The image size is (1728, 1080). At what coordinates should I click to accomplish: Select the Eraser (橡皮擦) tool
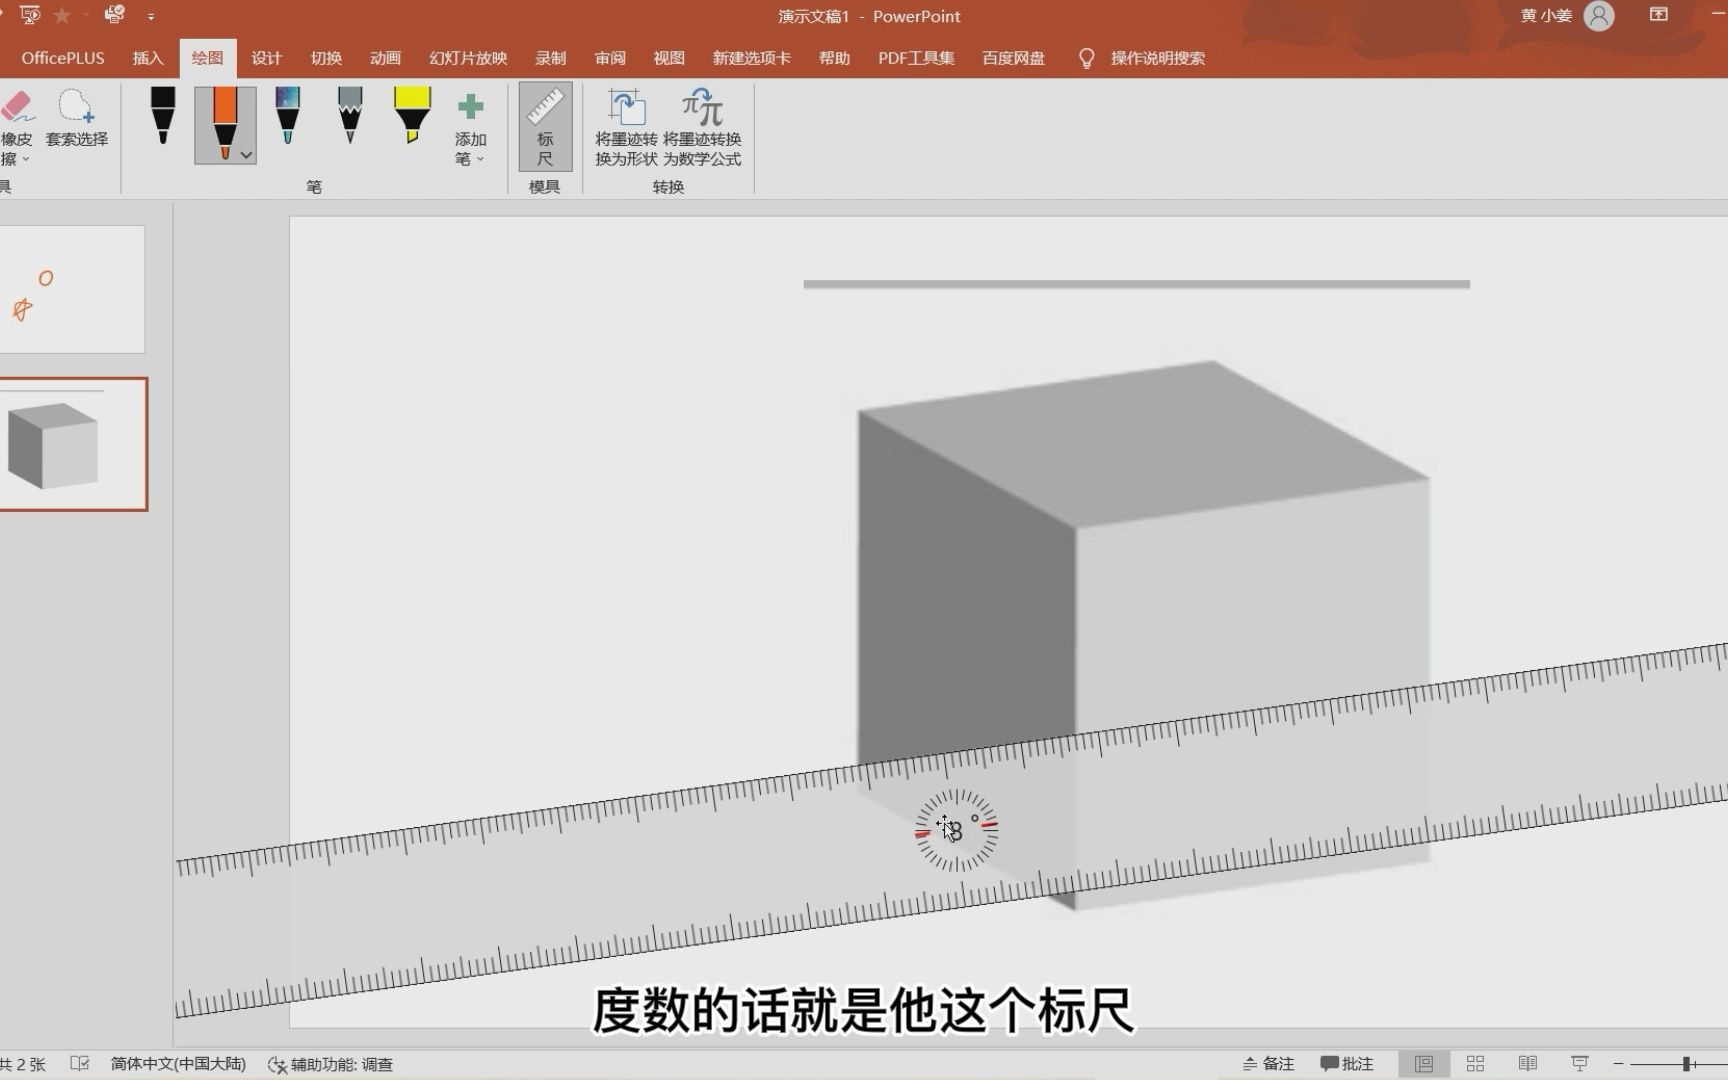(16, 127)
